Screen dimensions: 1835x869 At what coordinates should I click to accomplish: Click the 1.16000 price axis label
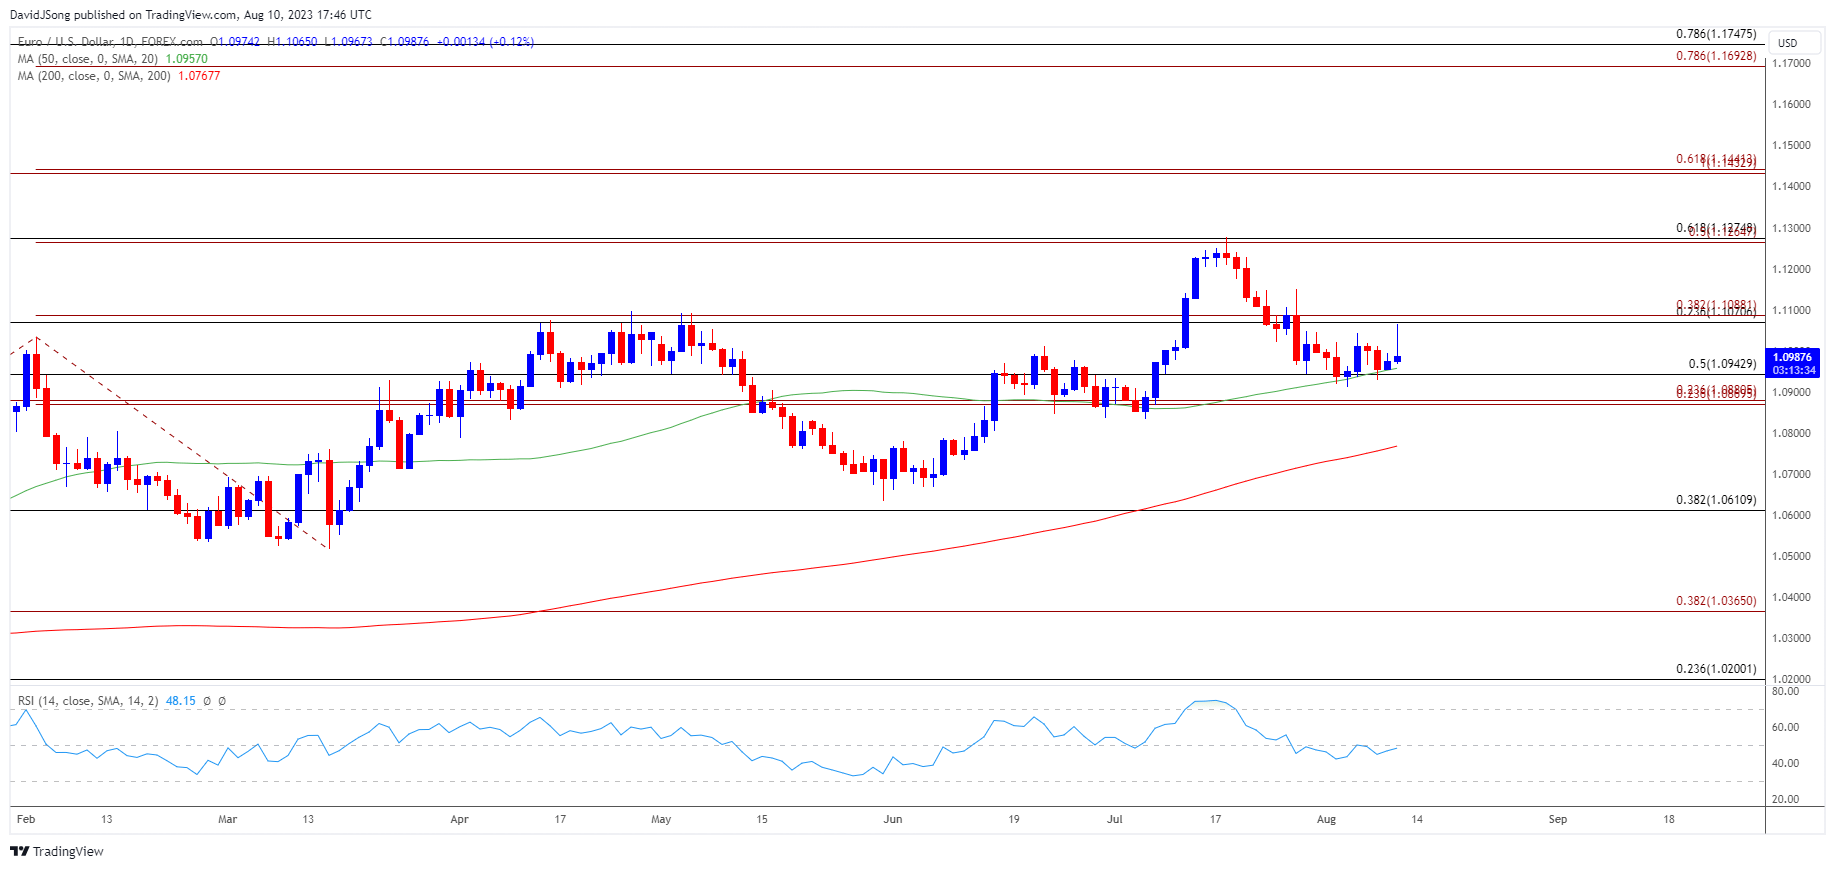(1791, 104)
